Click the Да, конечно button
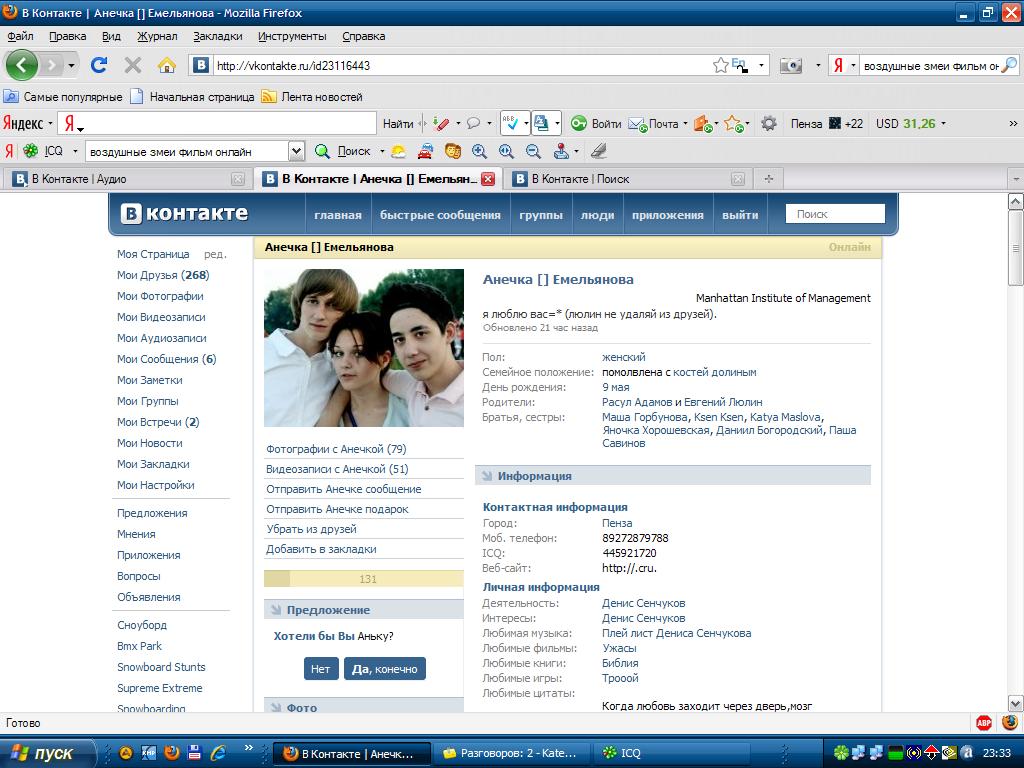The width and height of the screenshot is (1024, 768). (x=385, y=669)
